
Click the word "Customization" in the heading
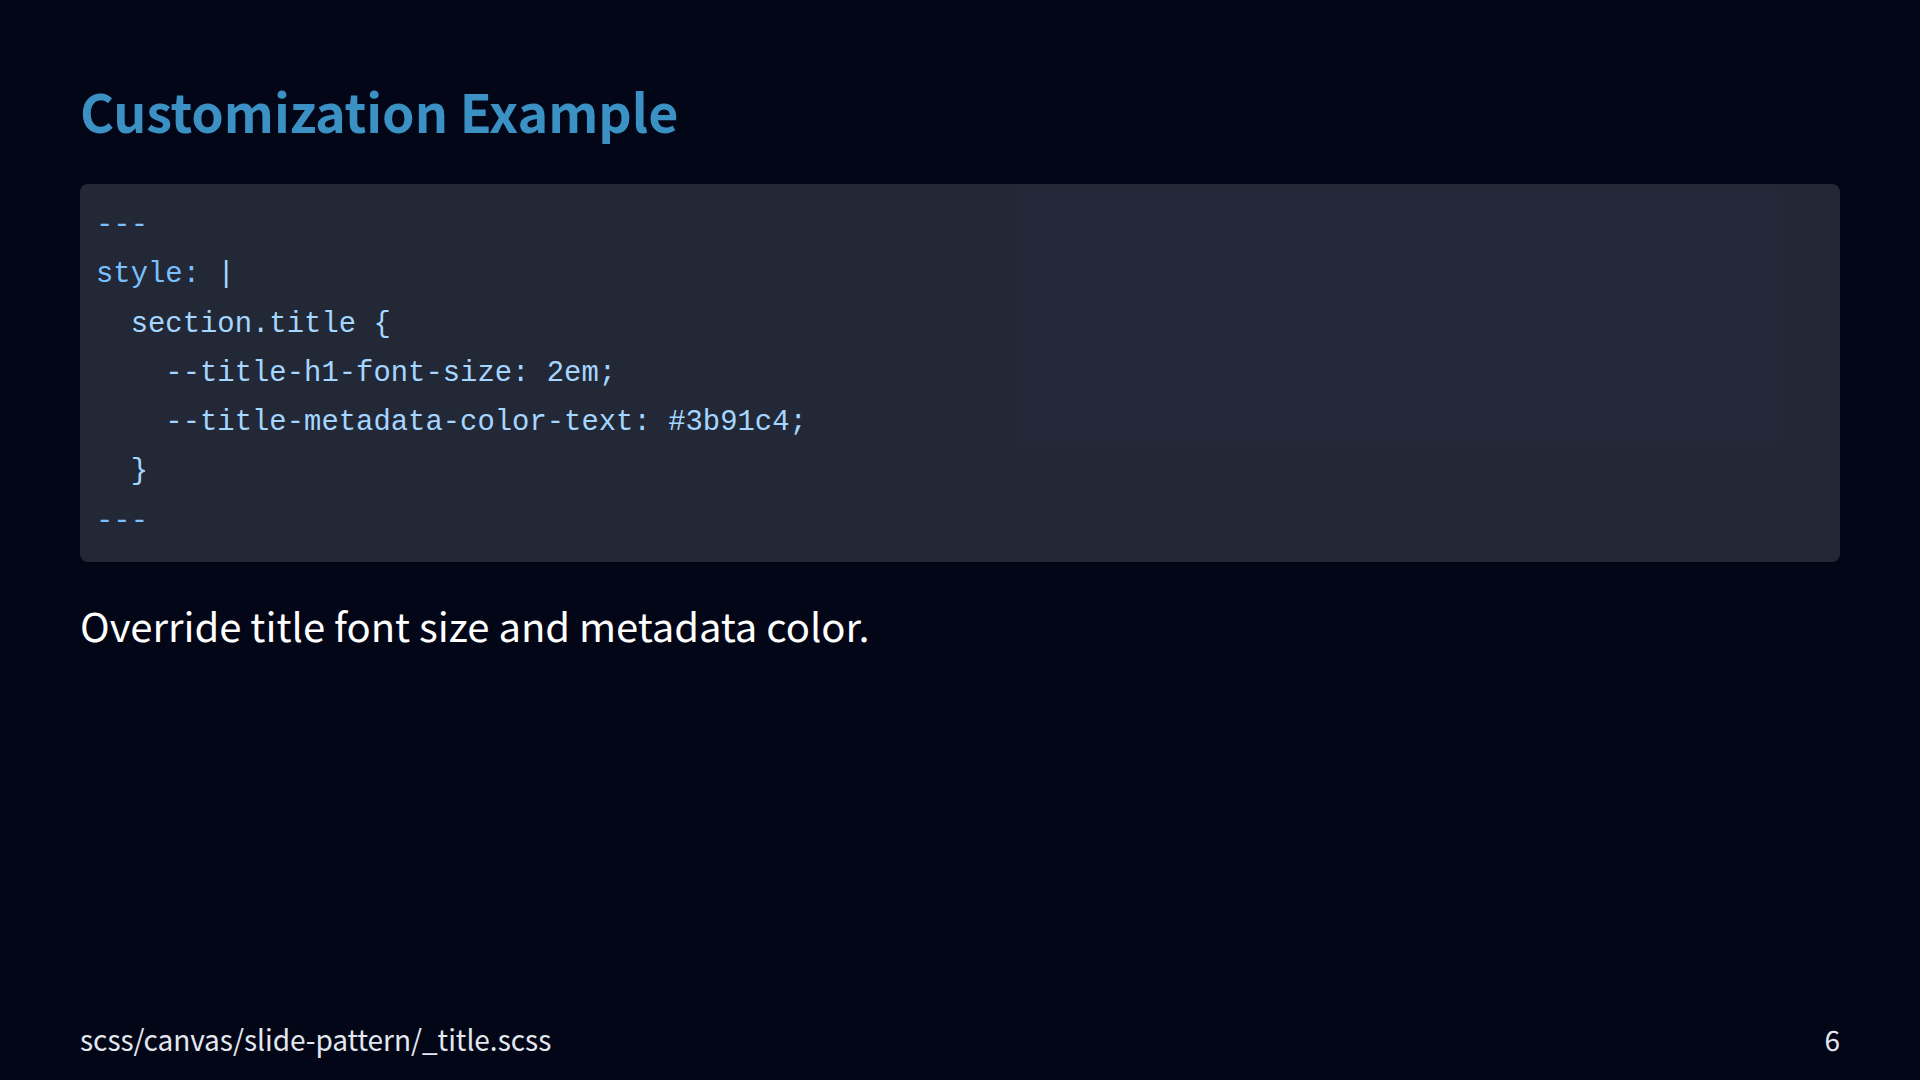click(264, 114)
